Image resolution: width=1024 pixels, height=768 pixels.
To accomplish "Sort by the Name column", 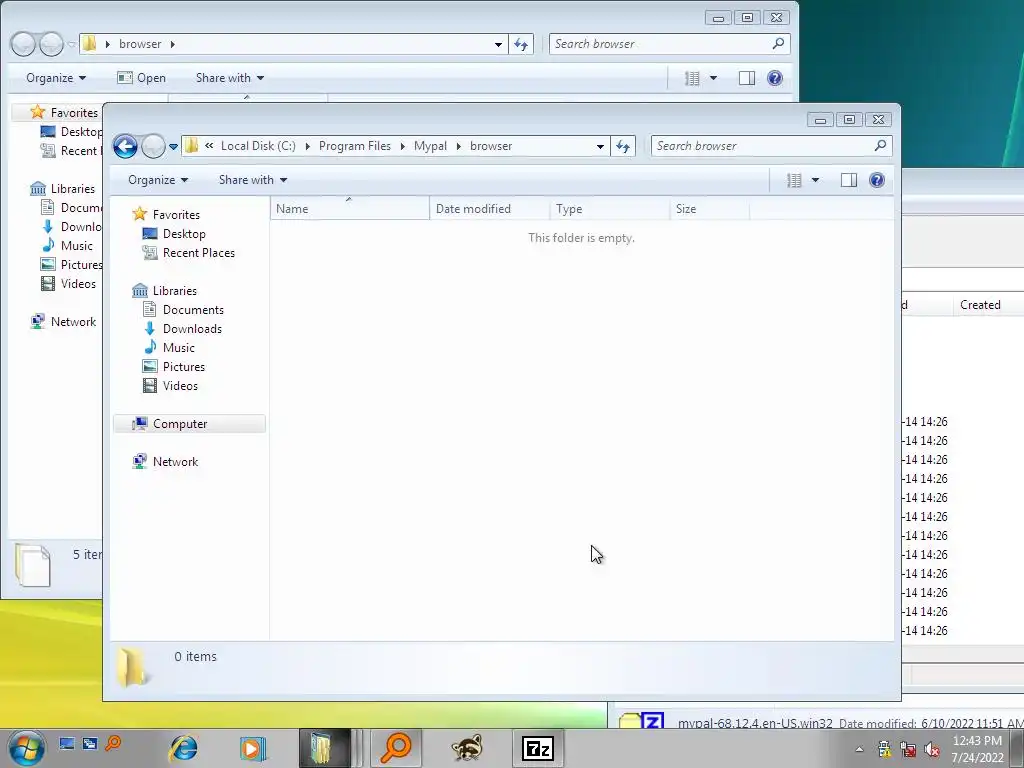I will pos(349,209).
